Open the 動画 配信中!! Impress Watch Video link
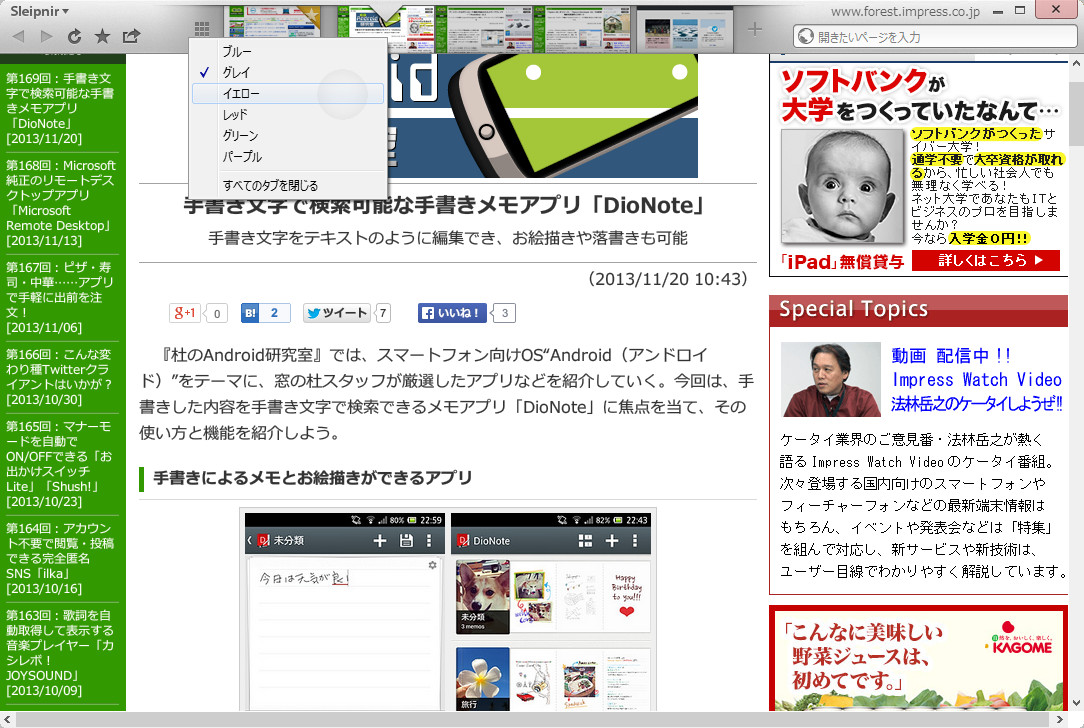Viewport: 1084px width, 728px height. [x=976, y=368]
